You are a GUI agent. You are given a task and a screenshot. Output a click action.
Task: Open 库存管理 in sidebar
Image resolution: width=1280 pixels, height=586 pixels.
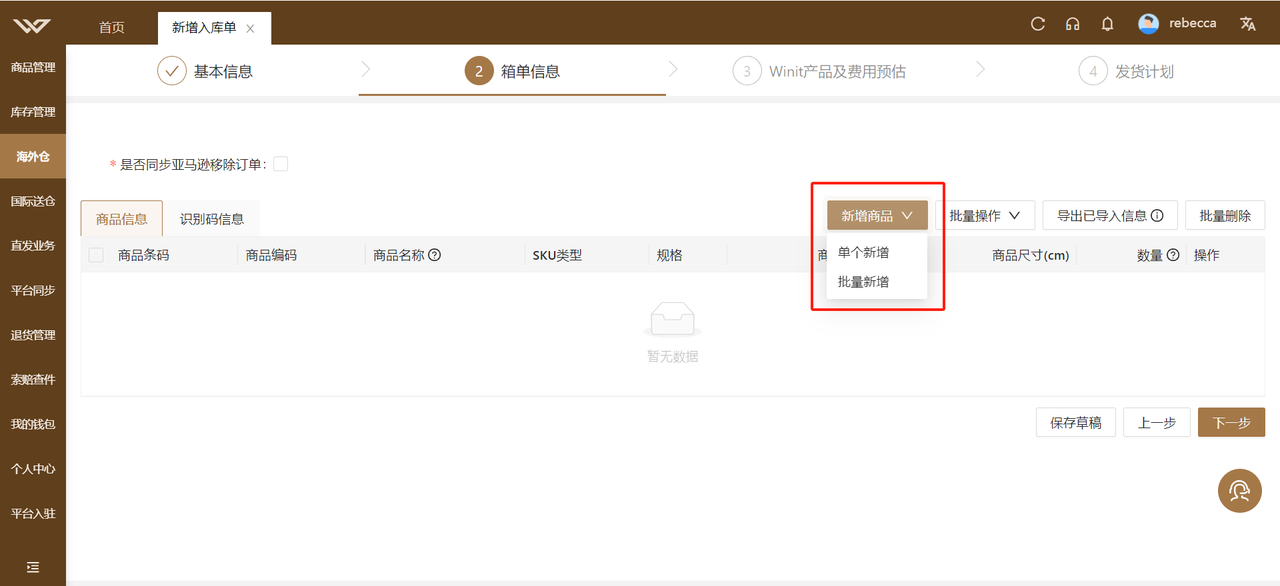tap(33, 112)
